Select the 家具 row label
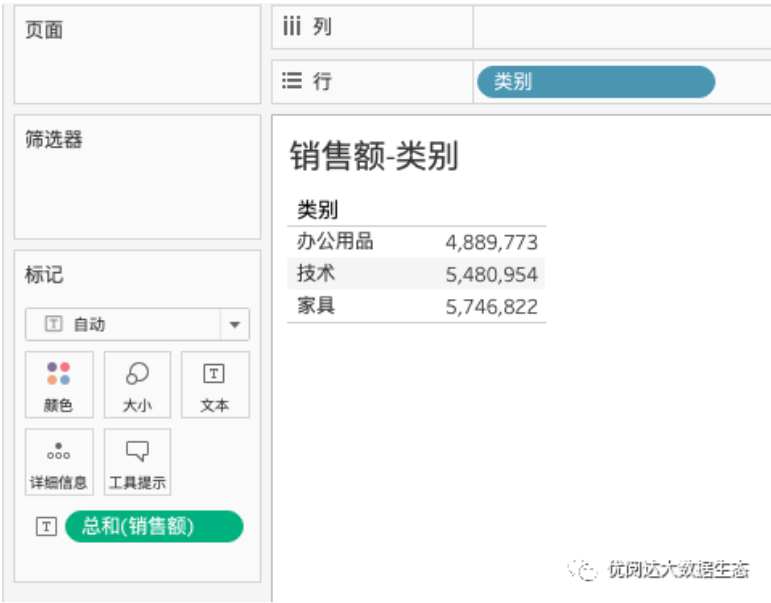This screenshot has height=603, width=771. click(x=316, y=306)
